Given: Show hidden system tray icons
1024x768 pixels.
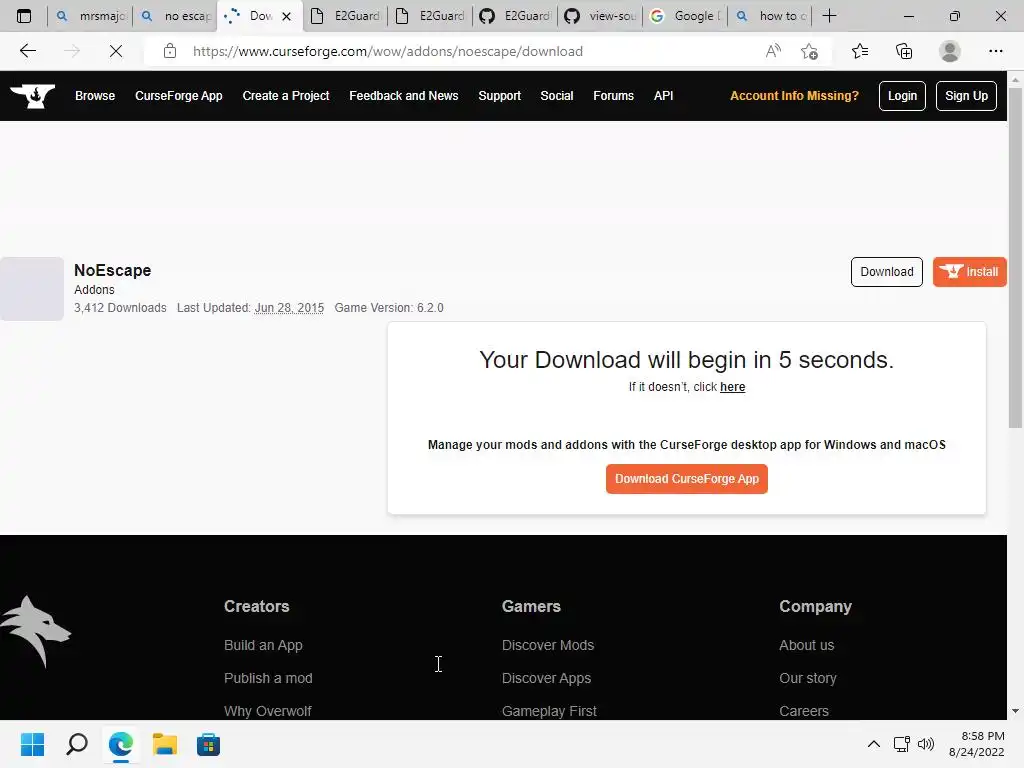Looking at the screenshot, I should (x=874, y=744).
